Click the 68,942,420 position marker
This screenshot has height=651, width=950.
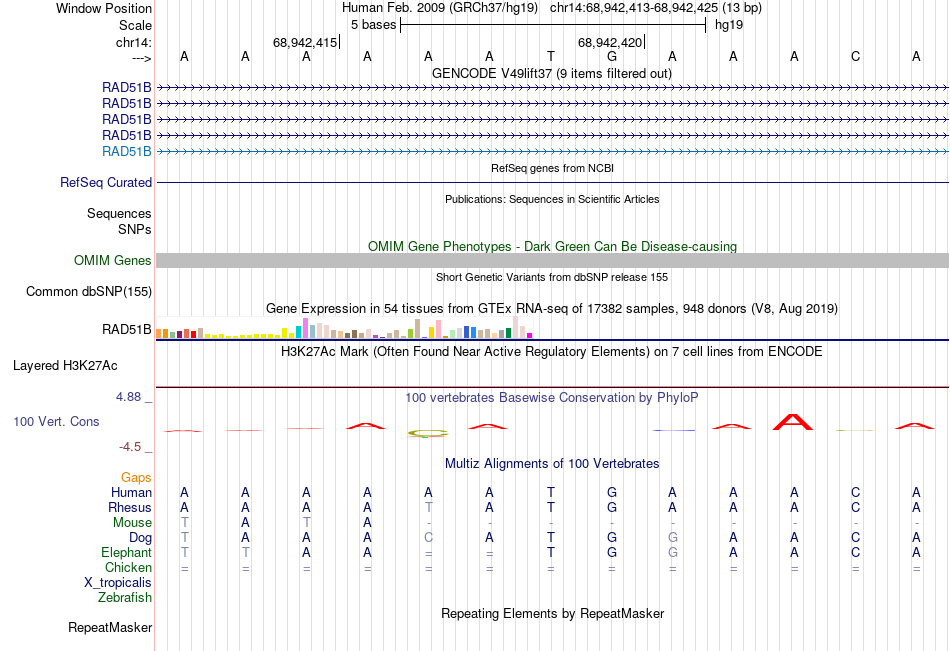(x=610, y=42)
